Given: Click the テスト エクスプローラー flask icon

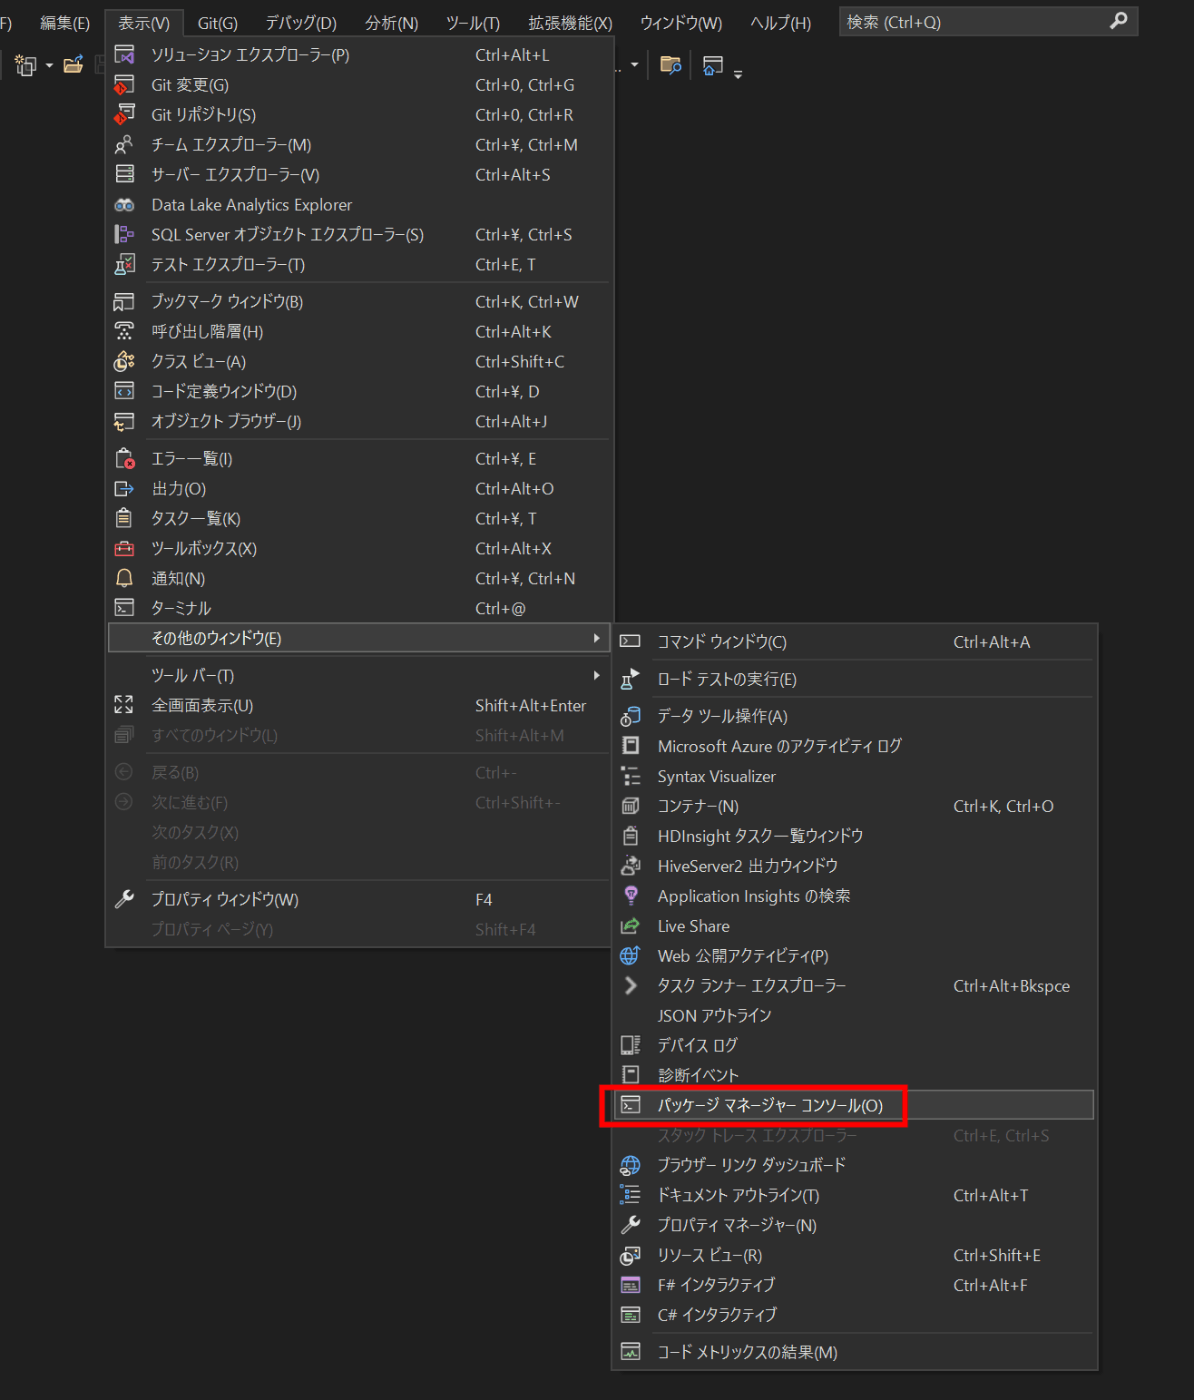Looking at the screenshot, I should tap(124, 264).
